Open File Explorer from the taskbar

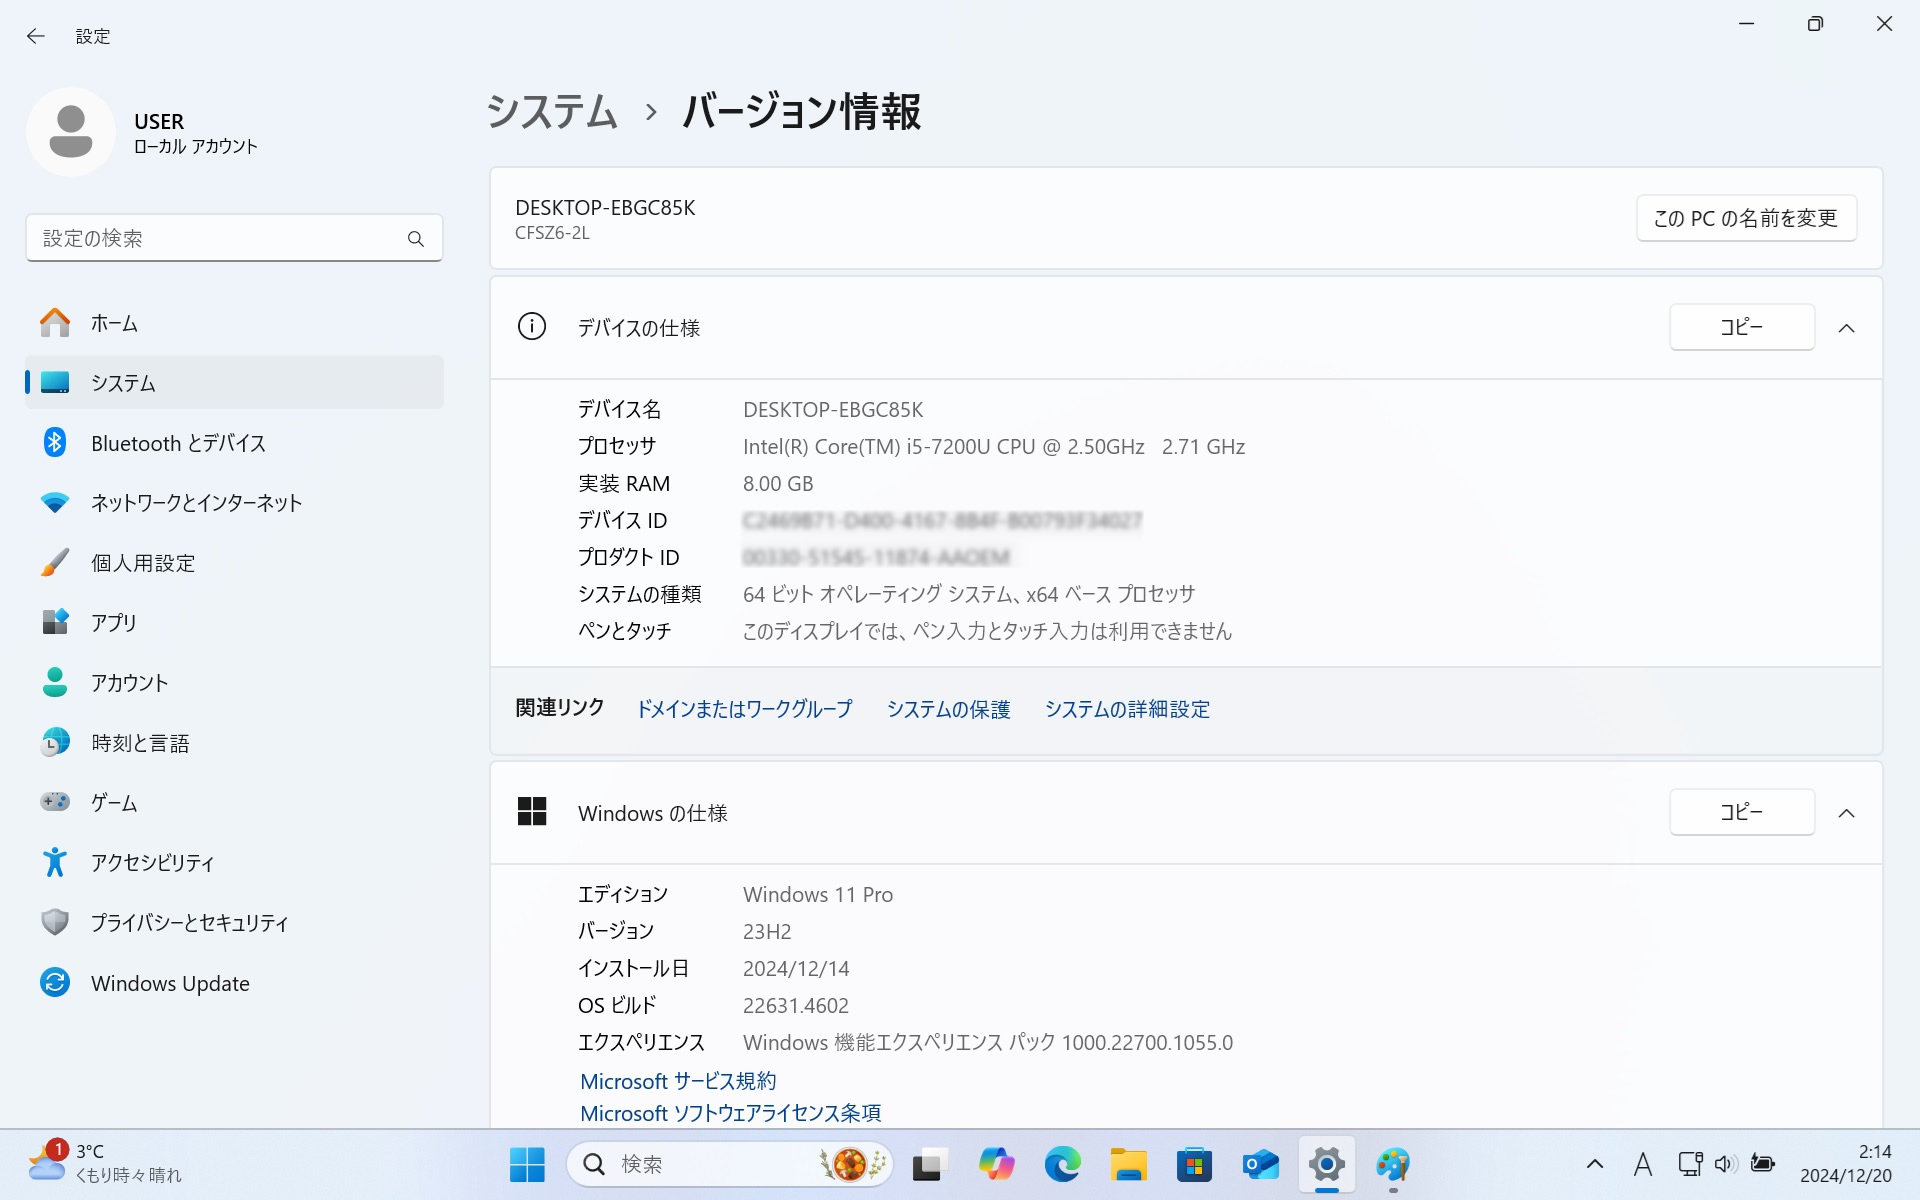pyautogui.click(x=1128, y=1164)
